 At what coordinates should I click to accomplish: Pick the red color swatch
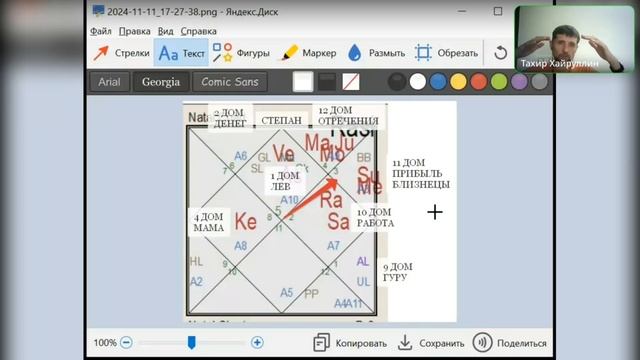tap(479, 82)
